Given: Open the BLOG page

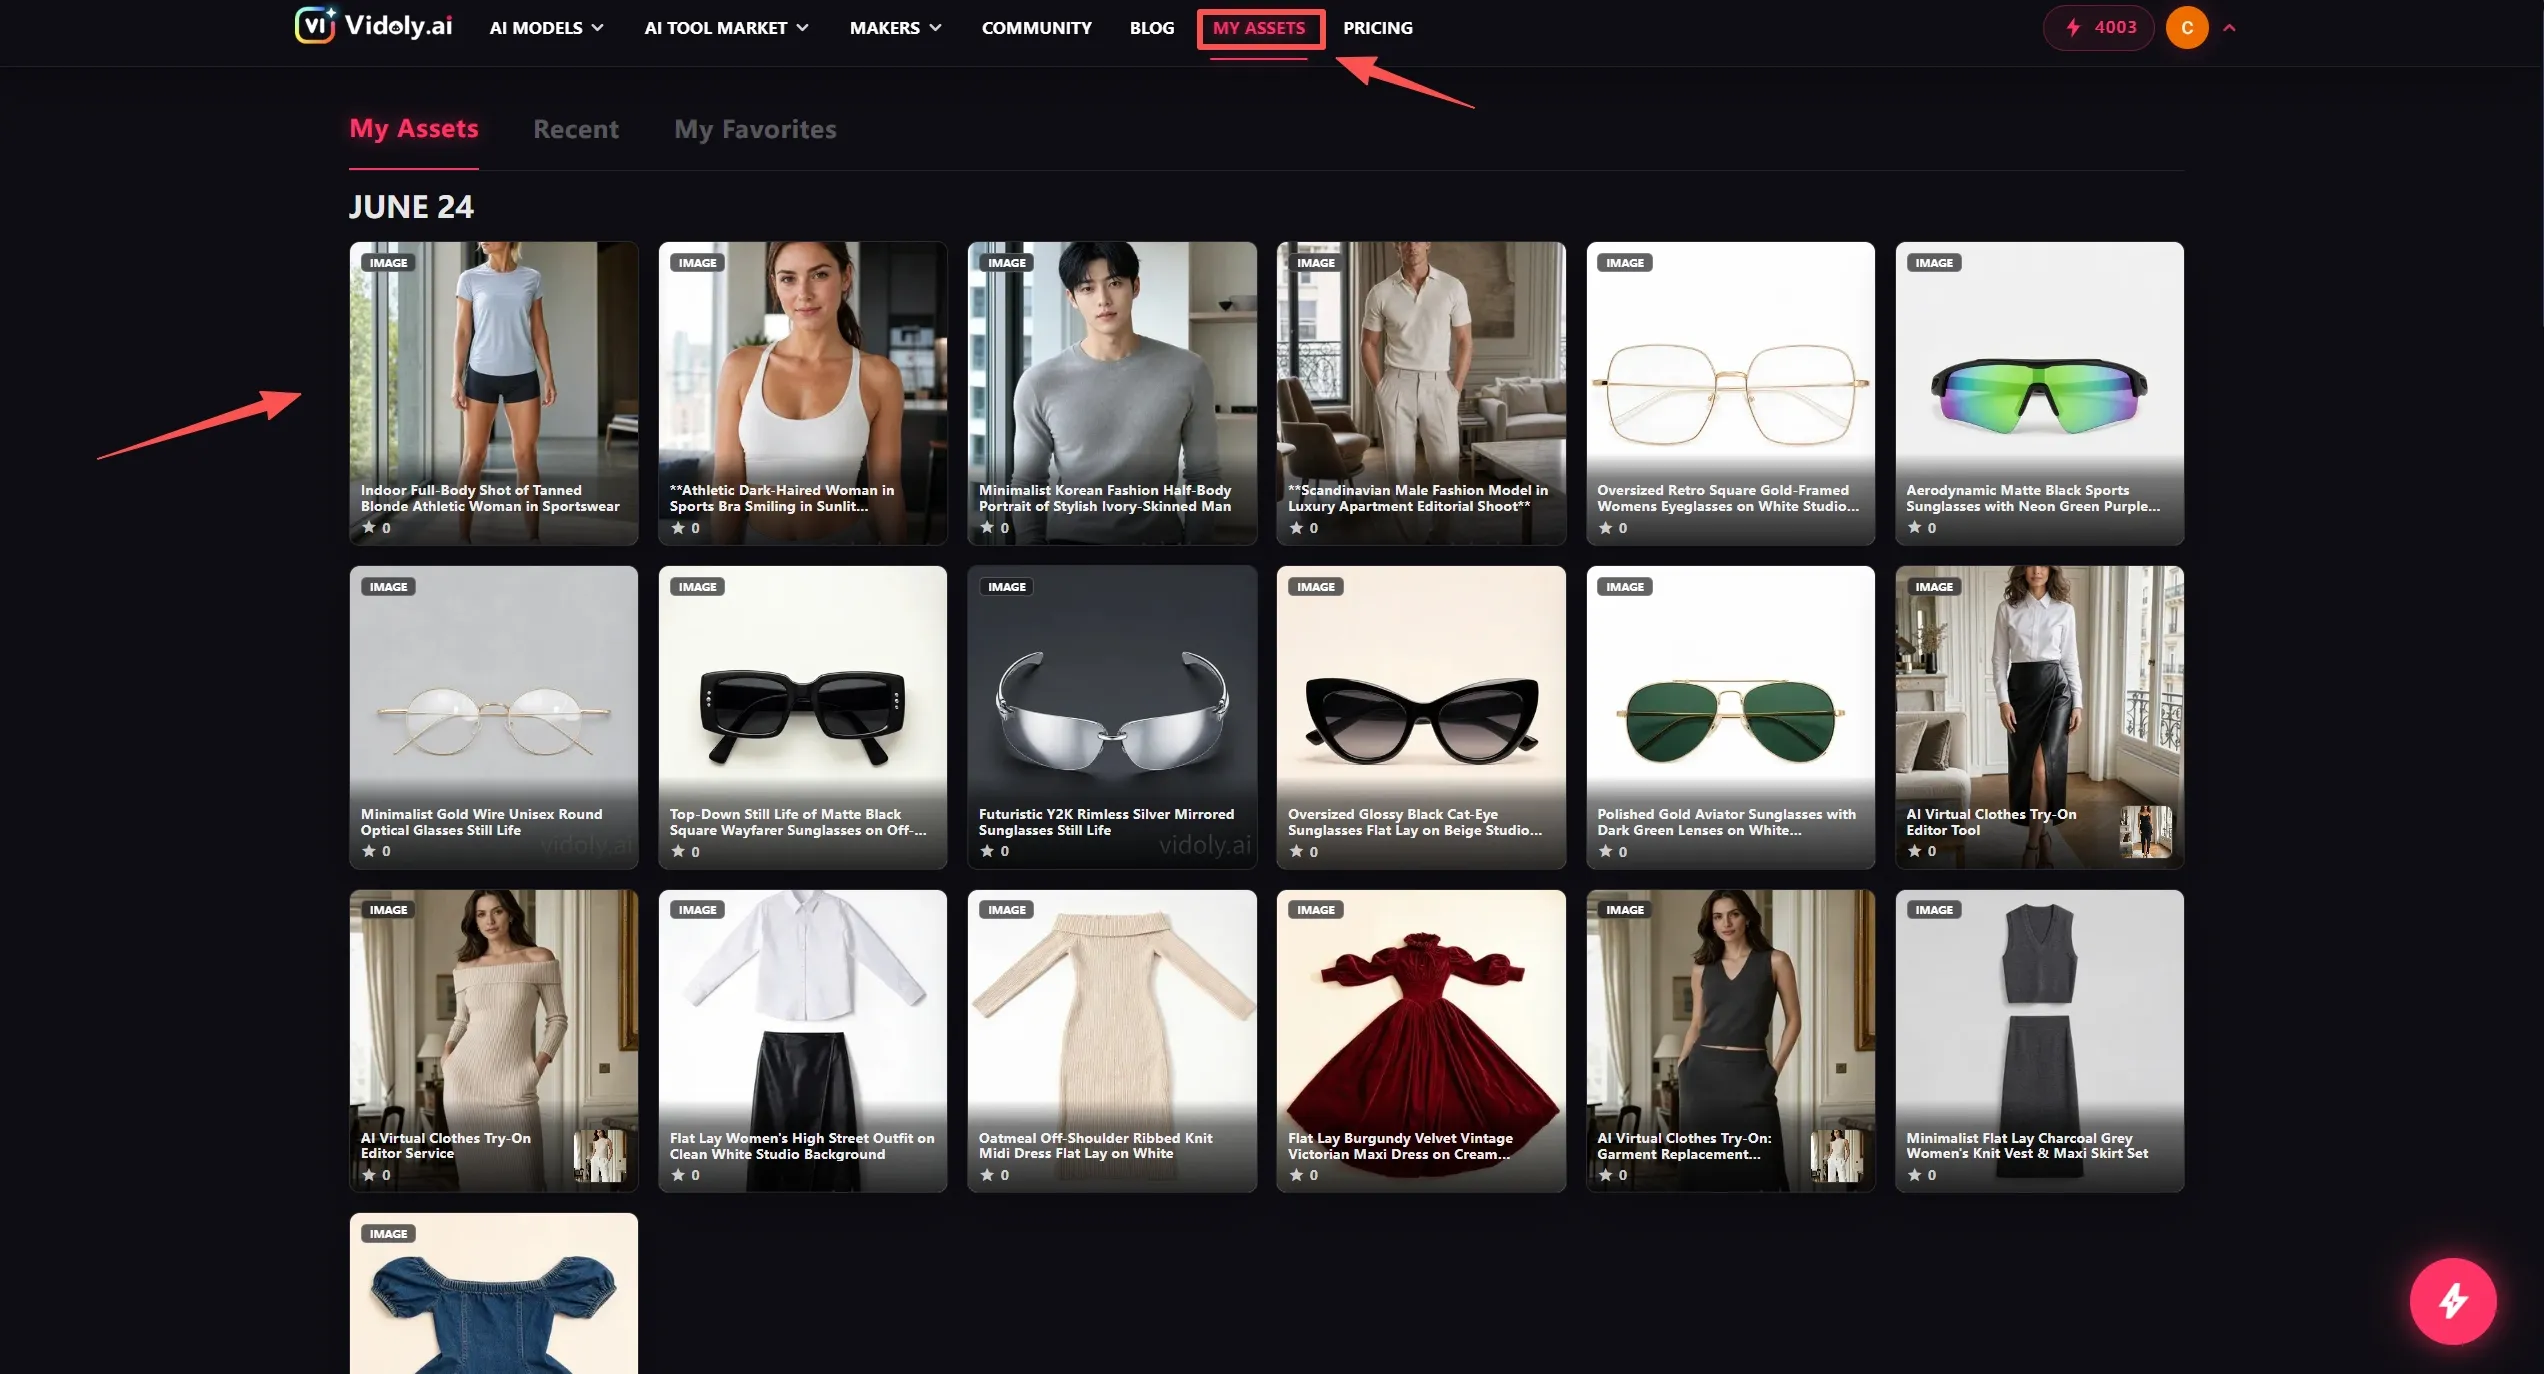Looking at the screenshot, I should point(1152,28).
